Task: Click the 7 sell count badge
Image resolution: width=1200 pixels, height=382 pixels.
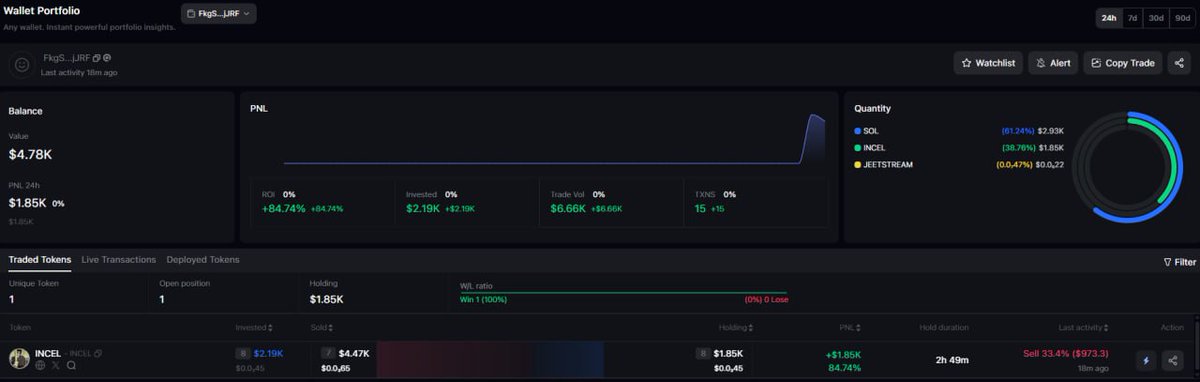Action: coord(327,353)
